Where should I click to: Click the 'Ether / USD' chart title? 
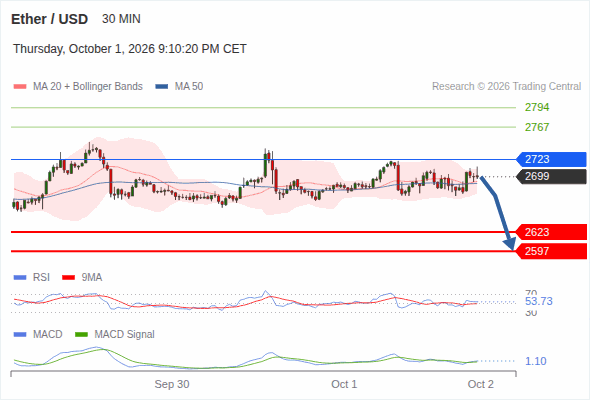[x=49, y=19]
